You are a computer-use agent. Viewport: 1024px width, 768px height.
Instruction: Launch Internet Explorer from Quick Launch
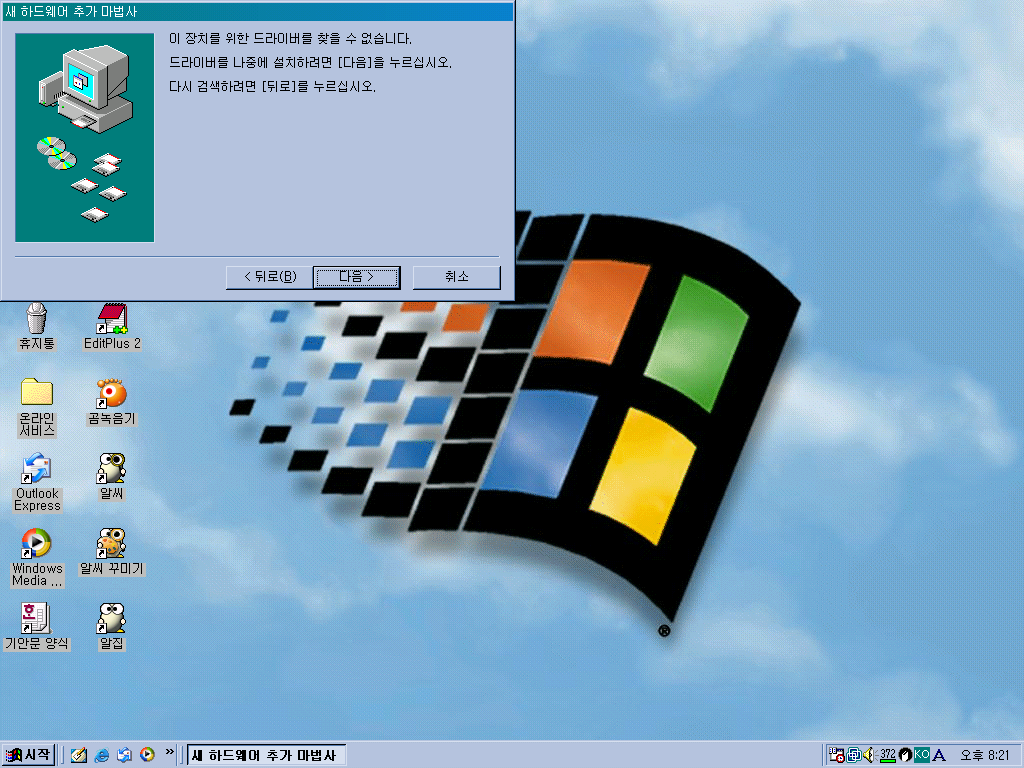click(x=101, y=755)
